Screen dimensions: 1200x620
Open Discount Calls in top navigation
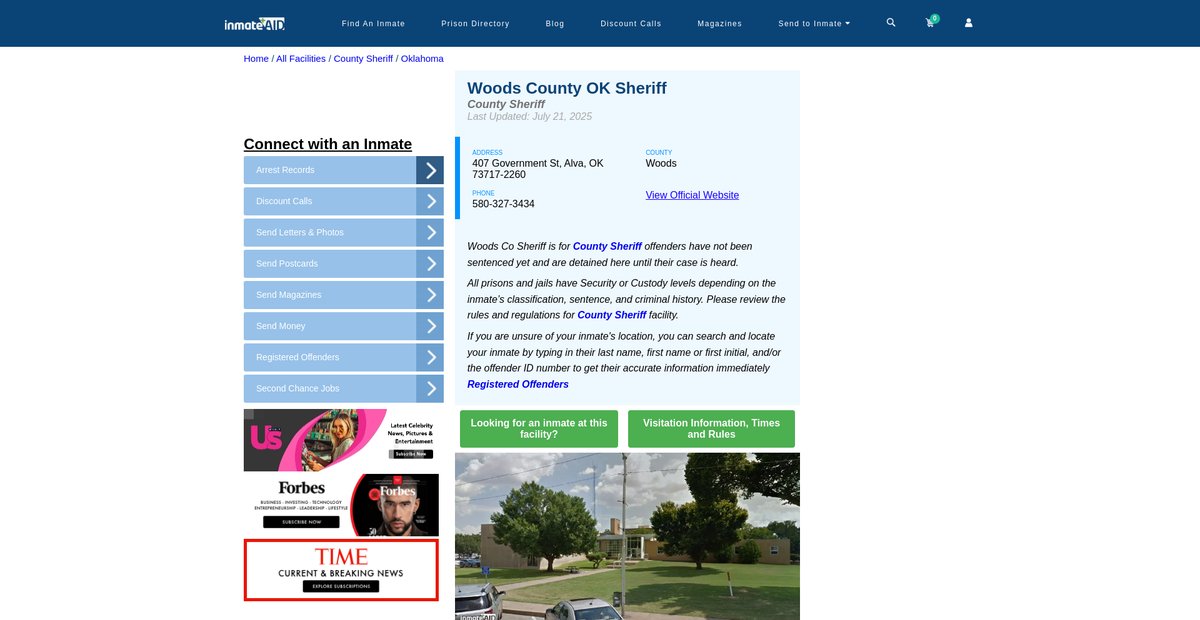[631, 23]
